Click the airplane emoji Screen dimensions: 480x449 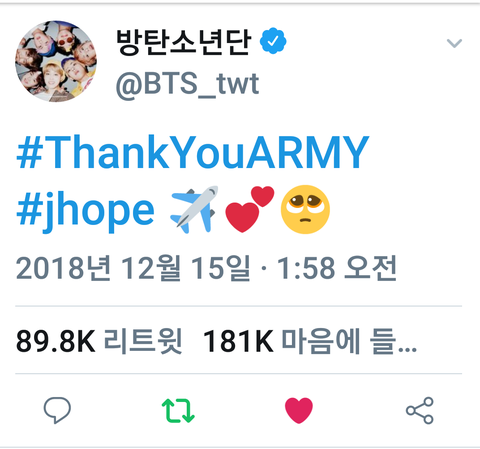pos(194,209)
